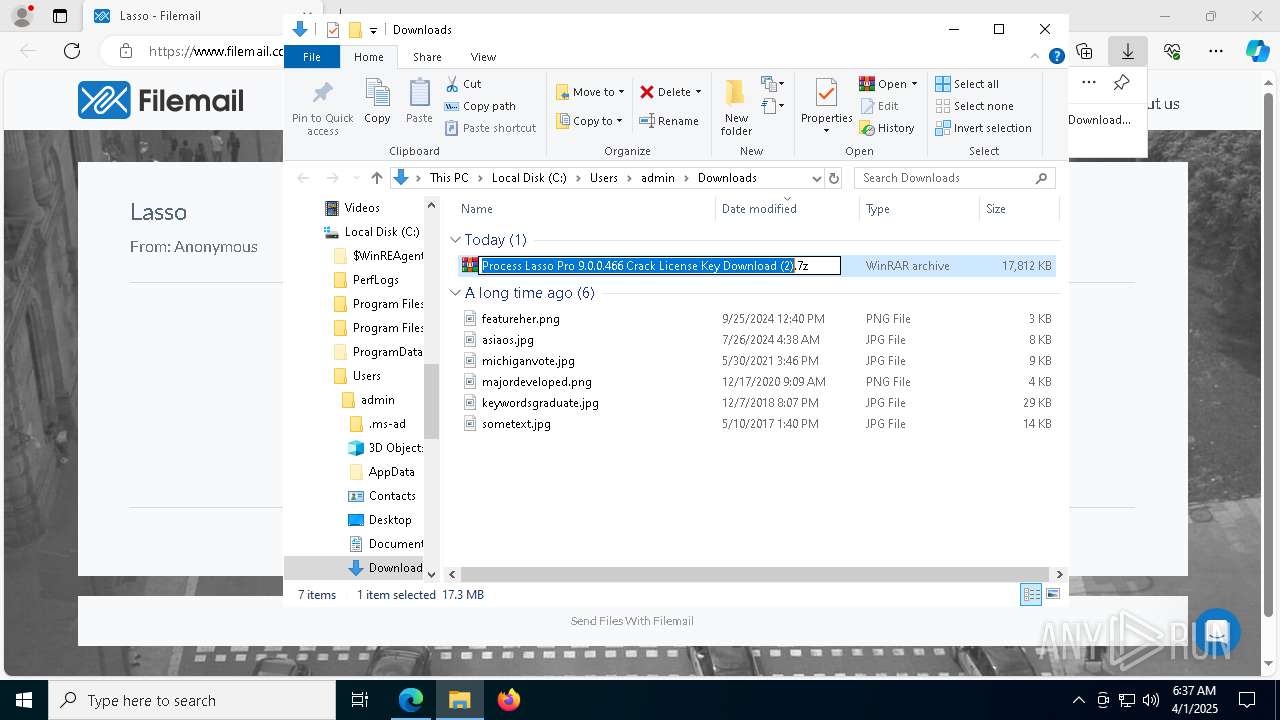
Task: Click browser refresh button in Edge
Action: 72,51
